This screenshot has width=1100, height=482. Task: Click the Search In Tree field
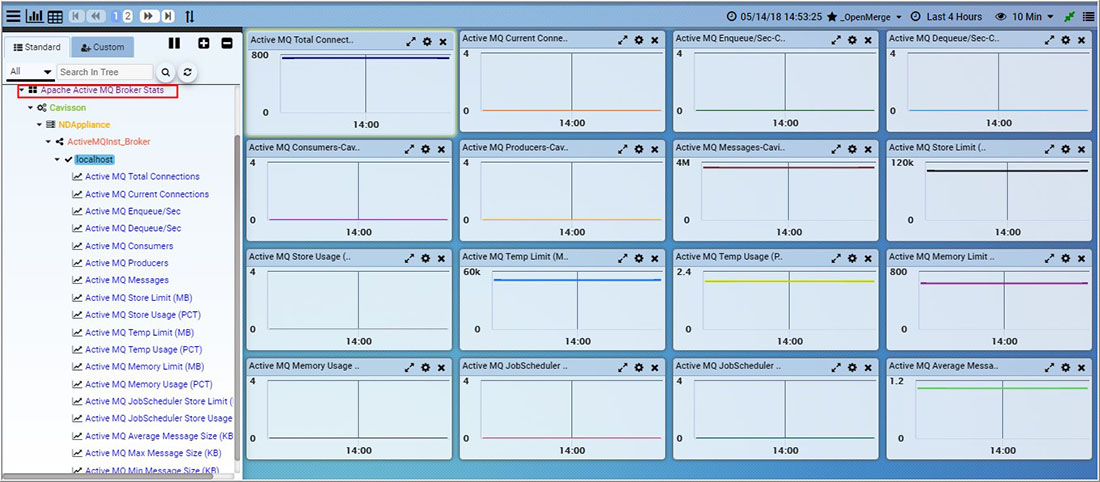[x=104, y=72]
